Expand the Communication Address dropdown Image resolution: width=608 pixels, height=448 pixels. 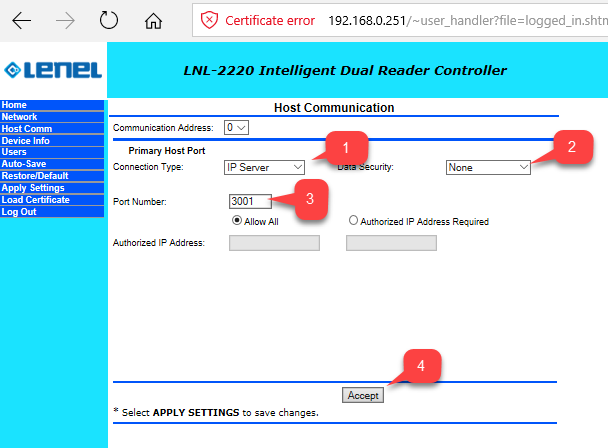236,128
